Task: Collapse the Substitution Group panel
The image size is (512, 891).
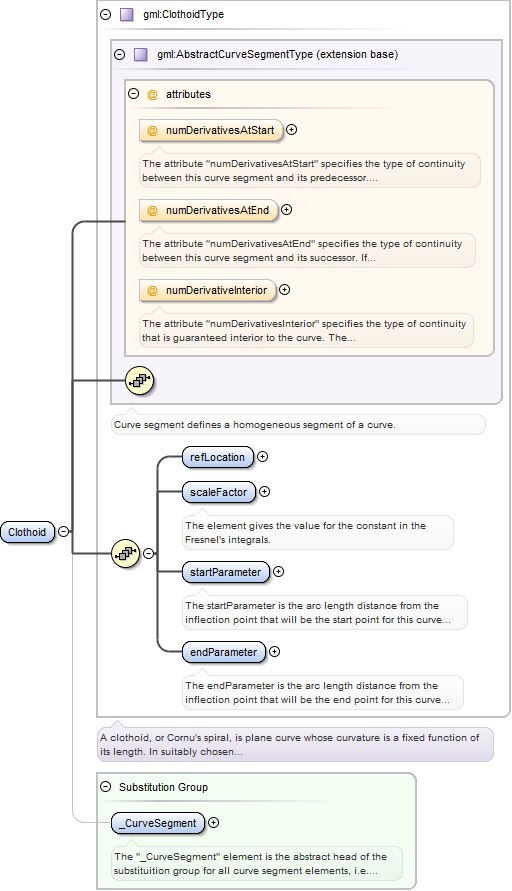Action: click(x=106, y=787)
